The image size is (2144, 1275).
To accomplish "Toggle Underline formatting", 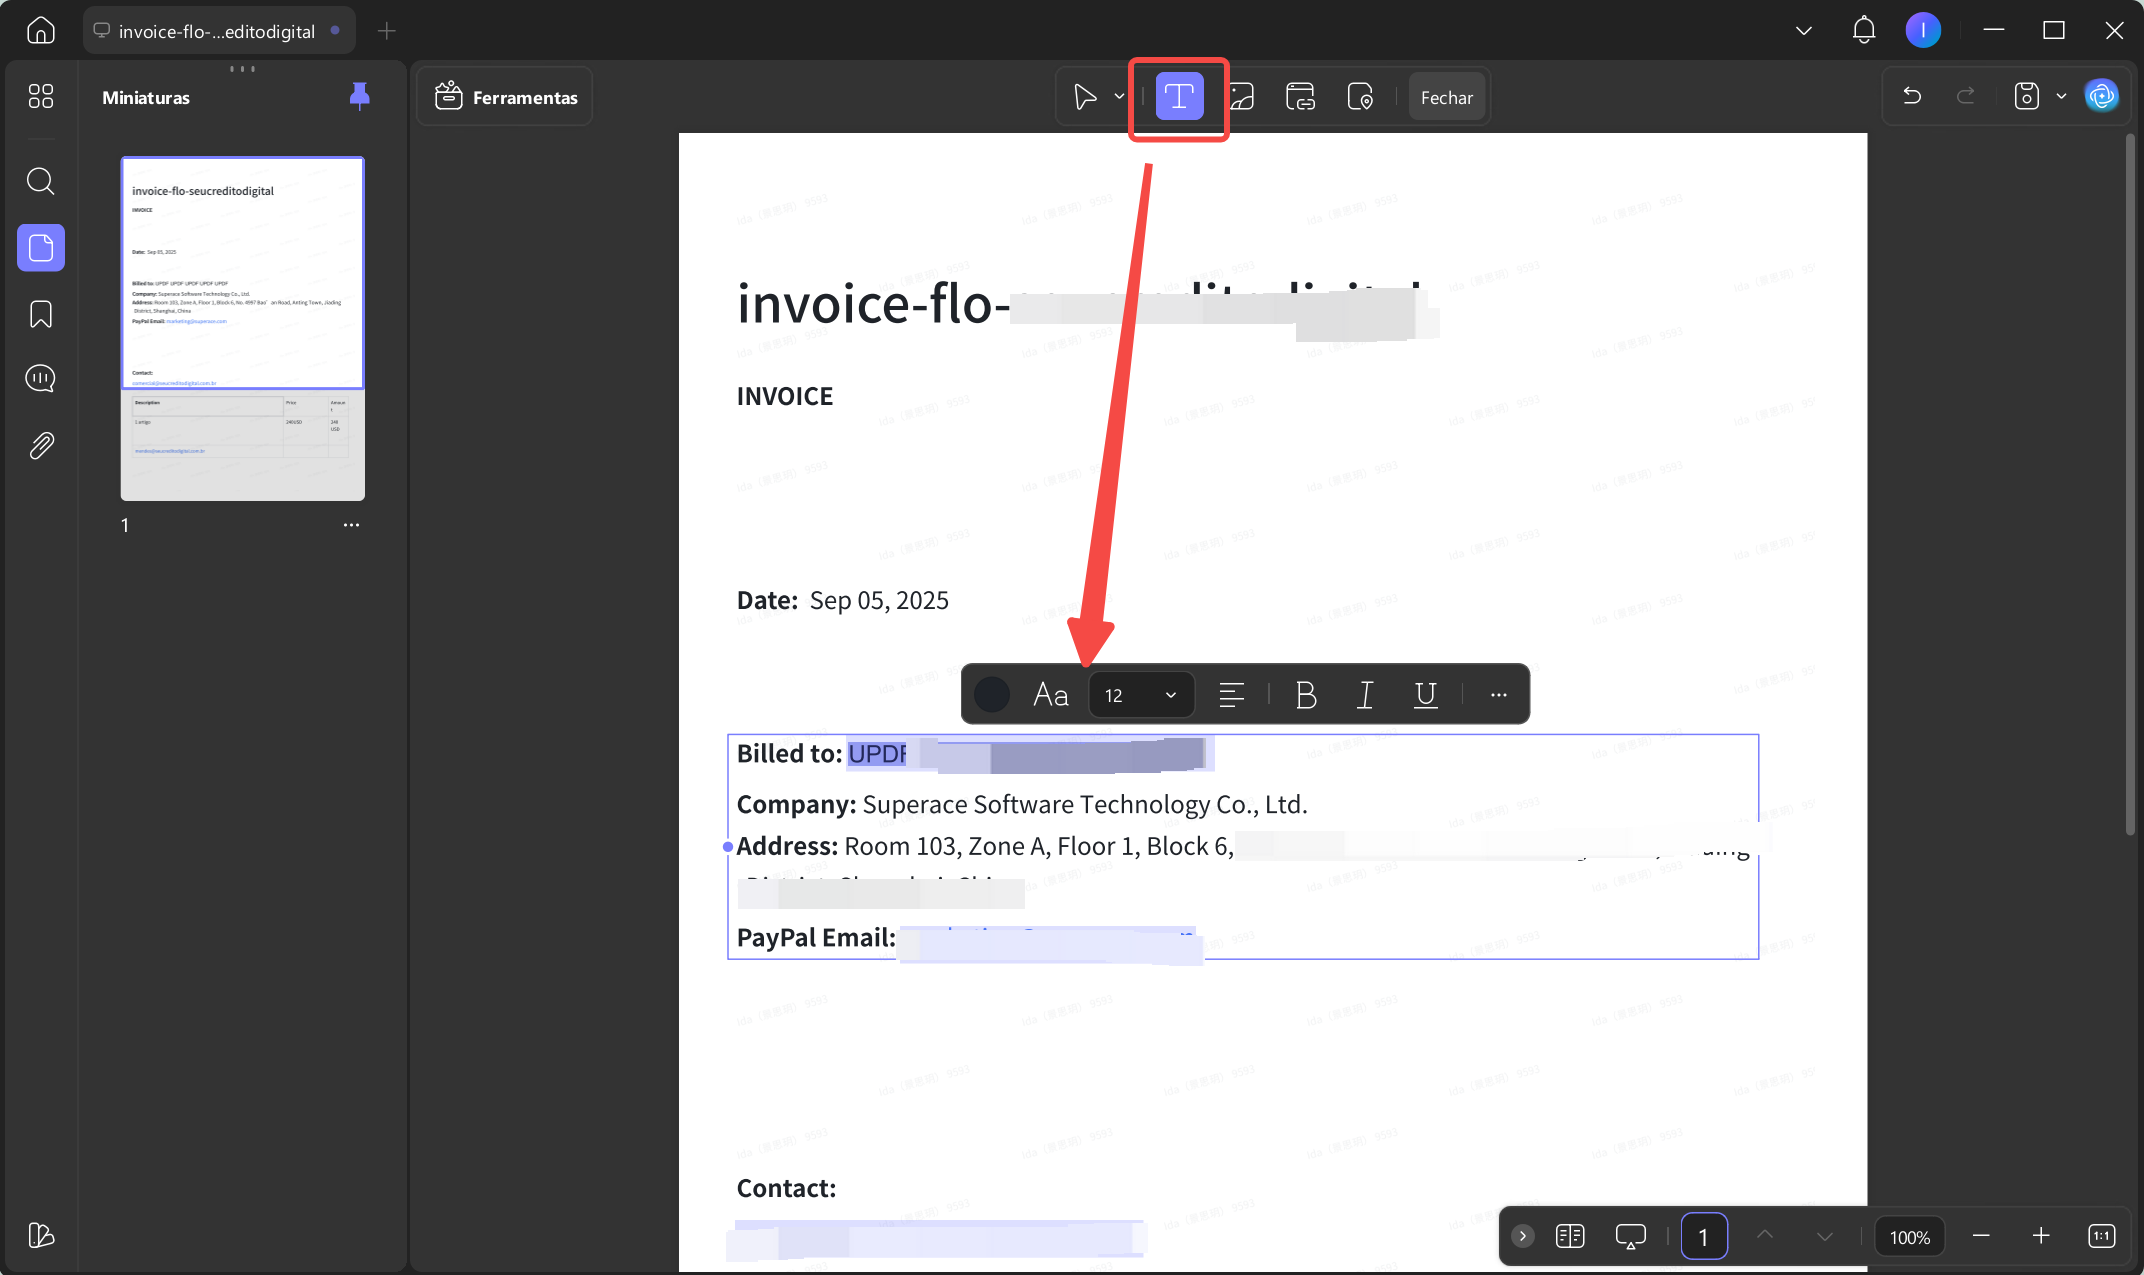I will point(1426,694).
